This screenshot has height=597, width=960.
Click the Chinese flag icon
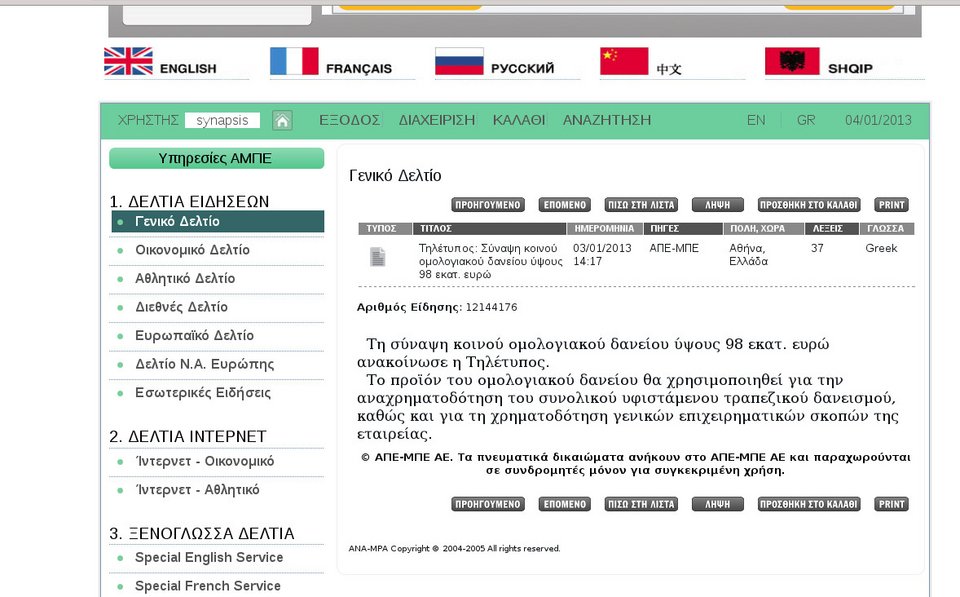point(624,62)
